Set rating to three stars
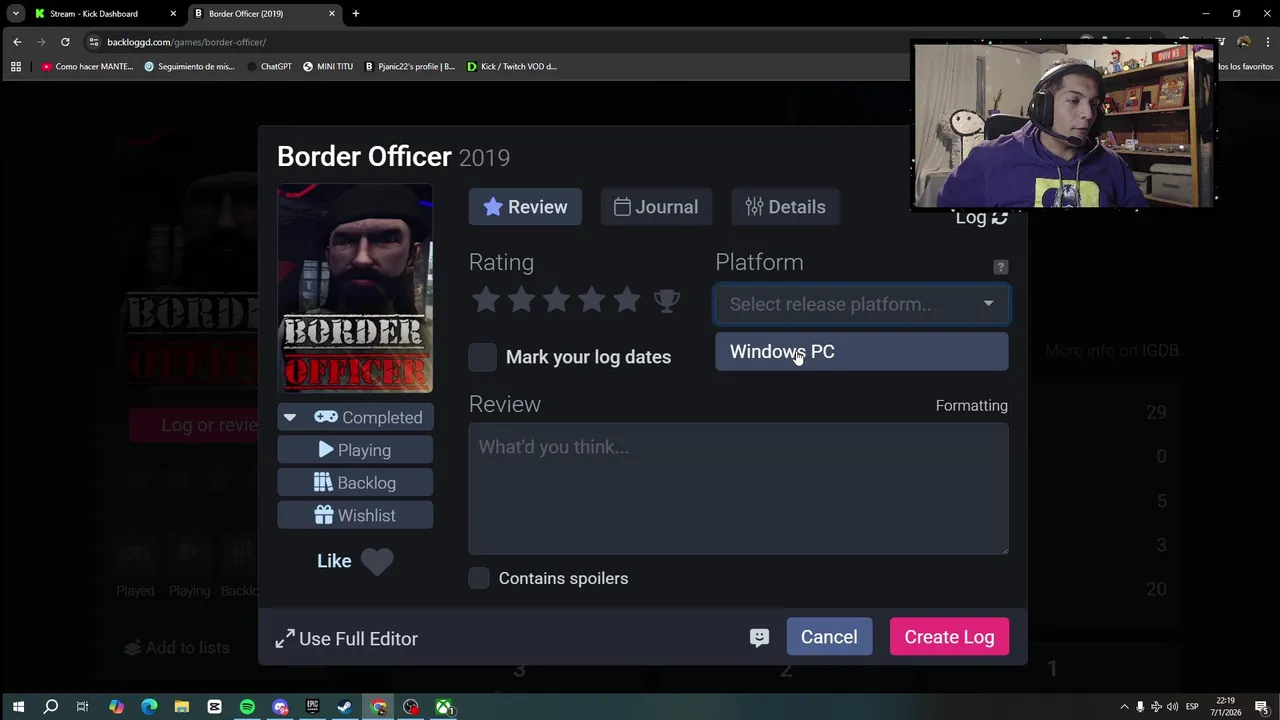Screen dimensions: 1280x720 click(x=556, y=299)
